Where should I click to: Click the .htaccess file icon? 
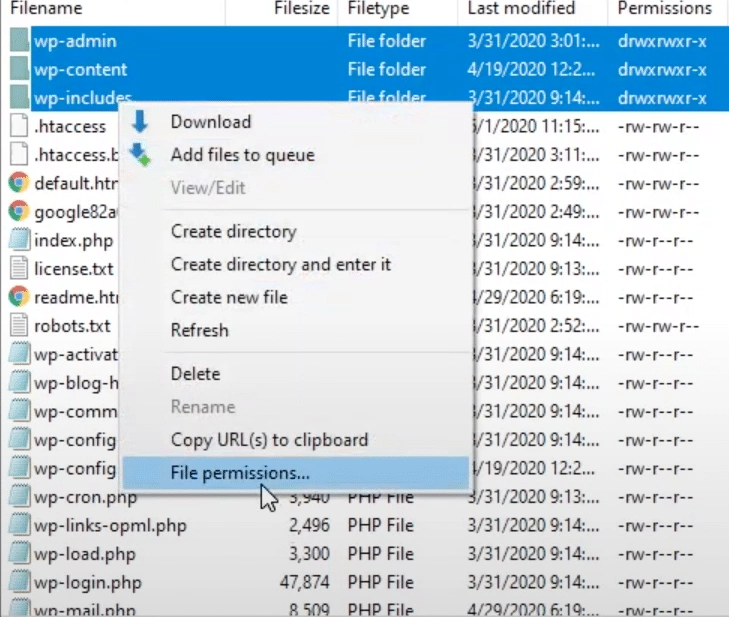[x=19, y=126]
